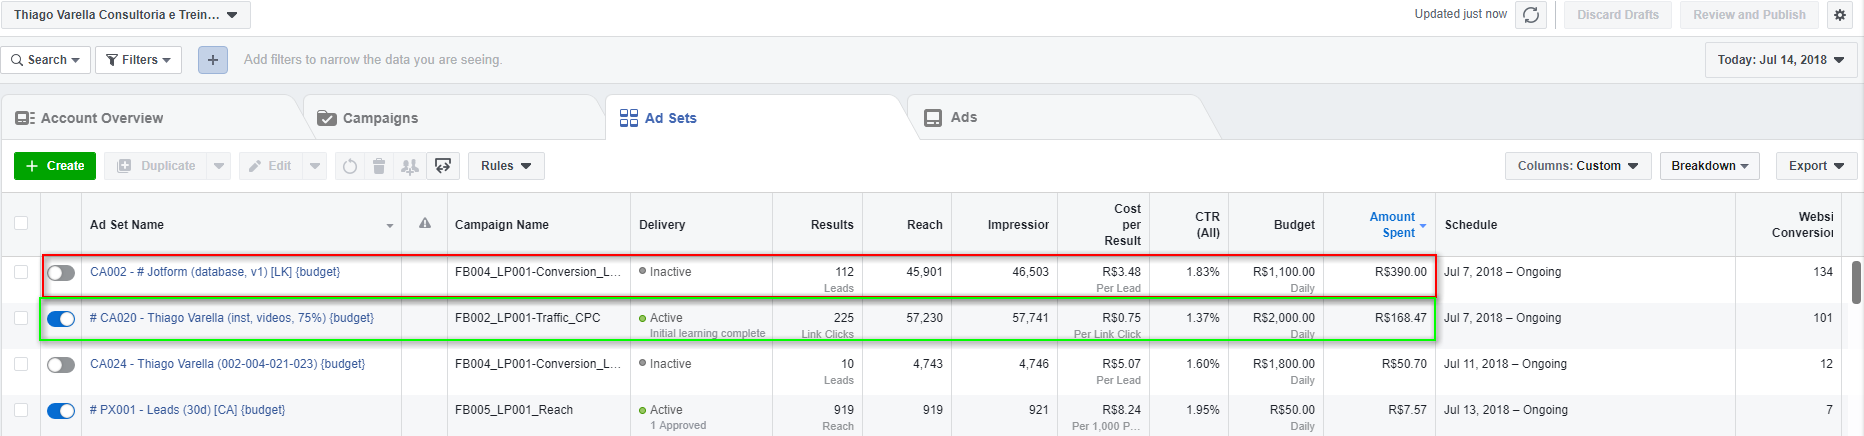Check the box for CA024 ad set row
Screen dimensions: 1864x436
coord(21,364)
